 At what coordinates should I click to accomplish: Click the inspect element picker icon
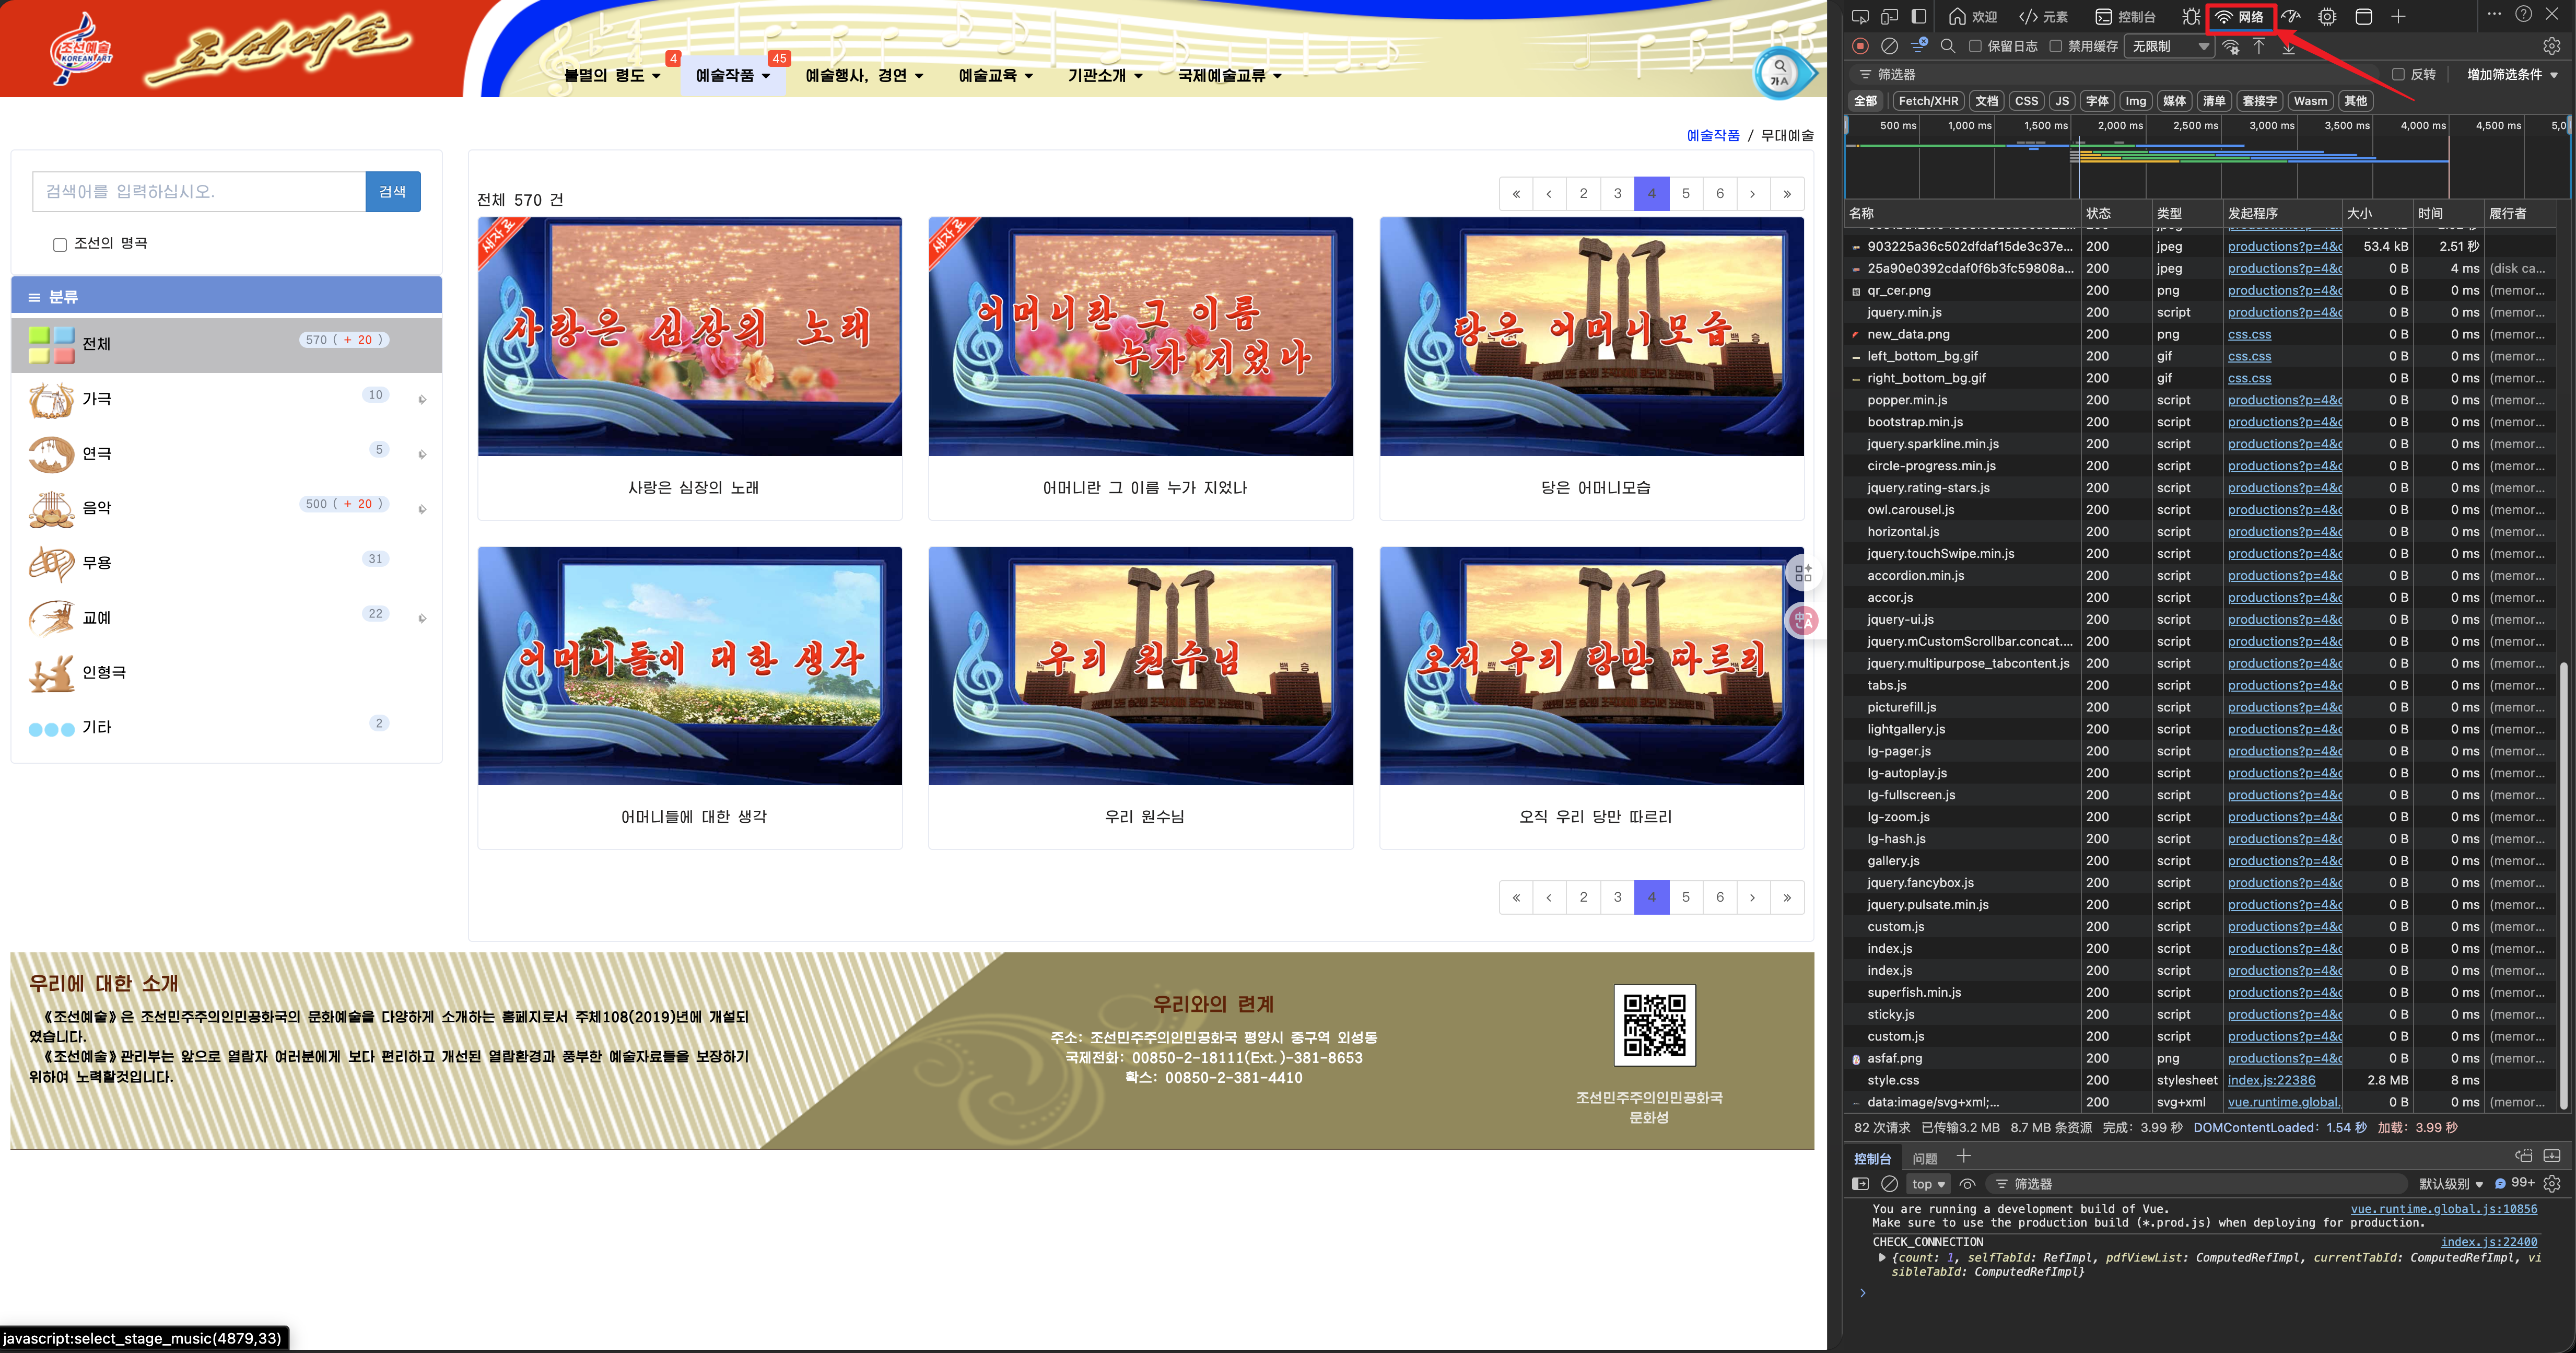[x=1860, y=17]
